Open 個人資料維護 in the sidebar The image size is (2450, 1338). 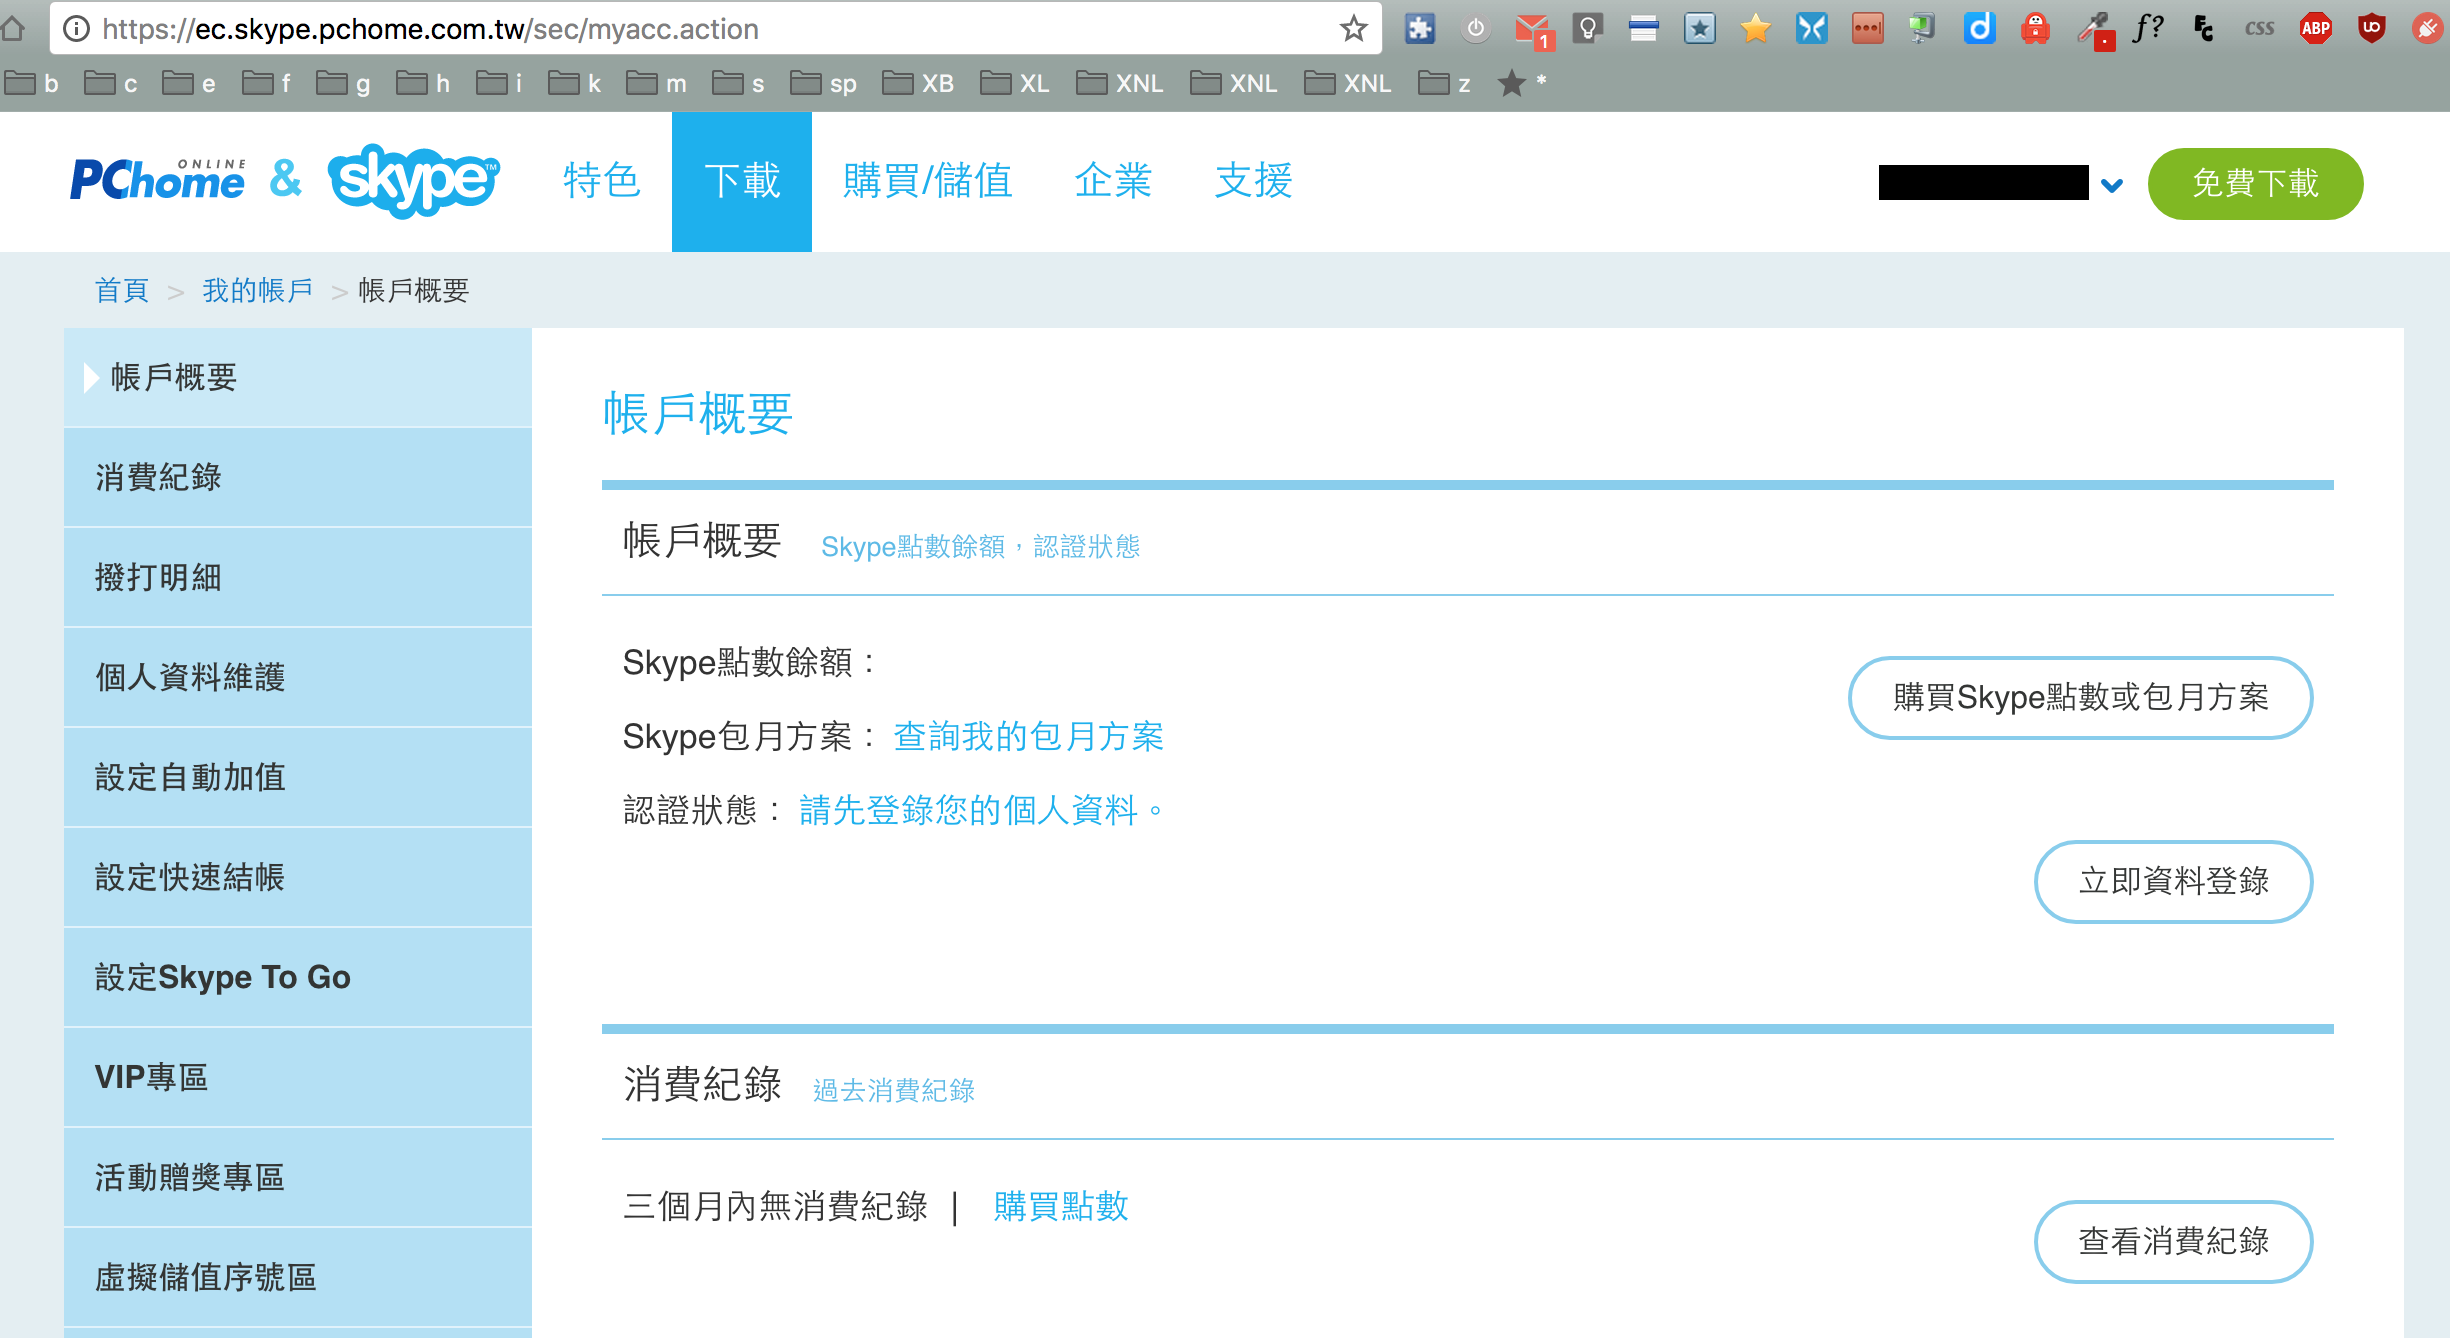[x=298, y=677]
